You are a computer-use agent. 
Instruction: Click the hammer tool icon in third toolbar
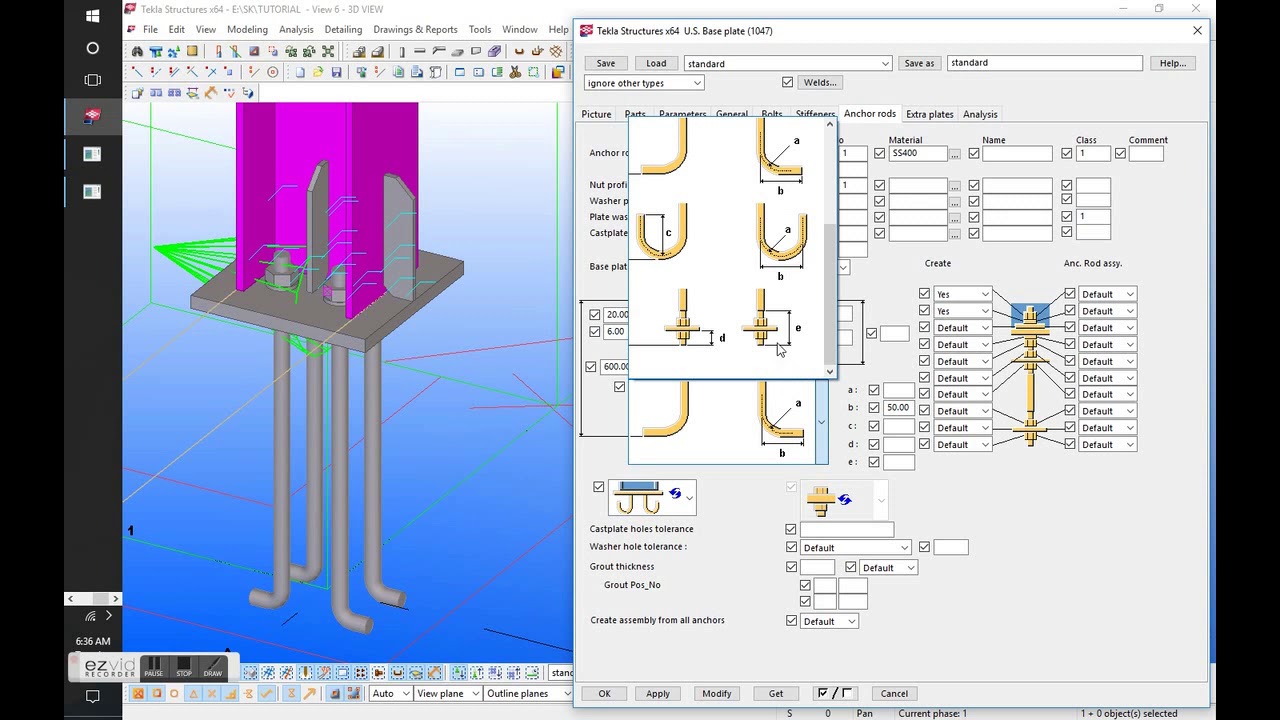(211, 92)
